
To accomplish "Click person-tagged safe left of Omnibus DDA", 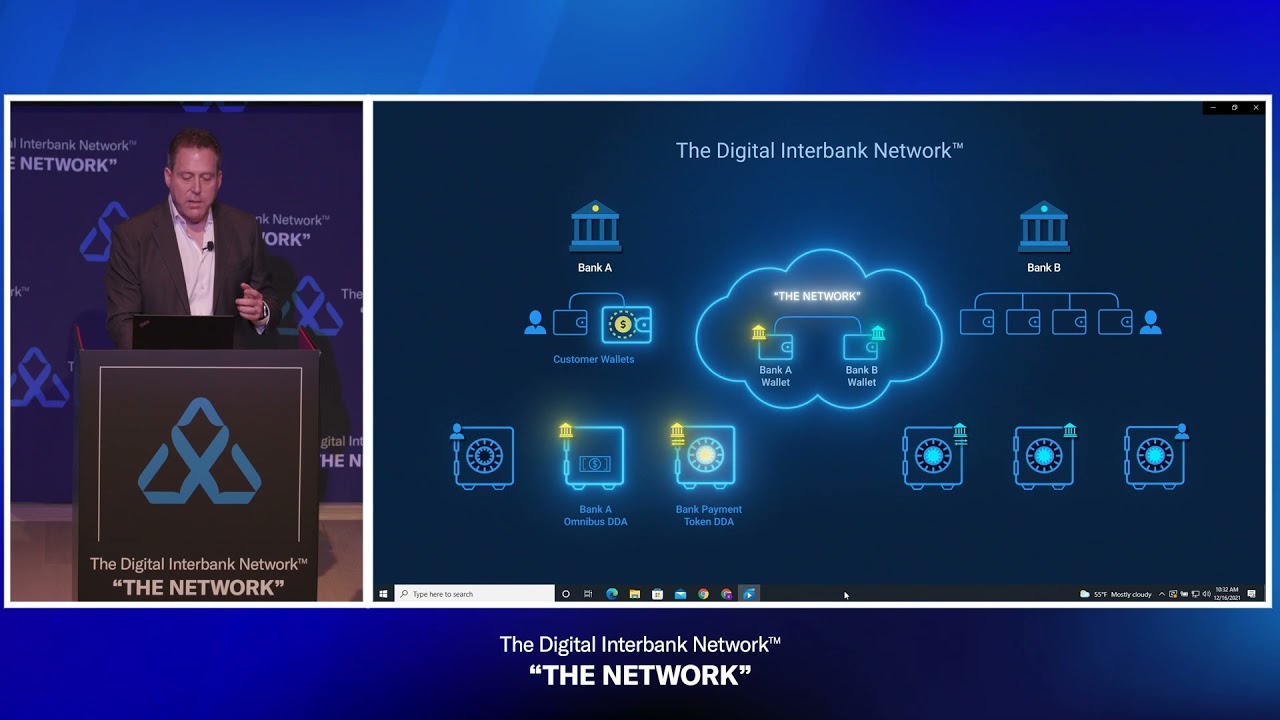I will click(x=483, y=456).
